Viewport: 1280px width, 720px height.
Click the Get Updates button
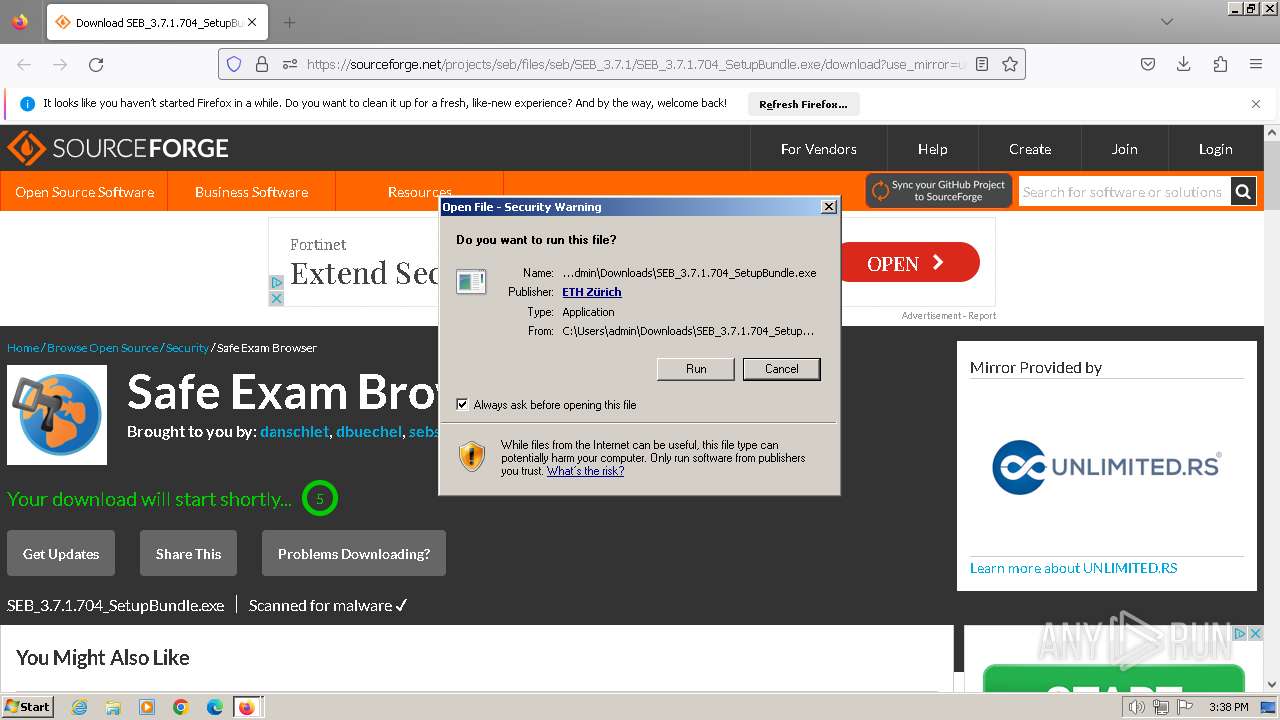coord(61,554)
